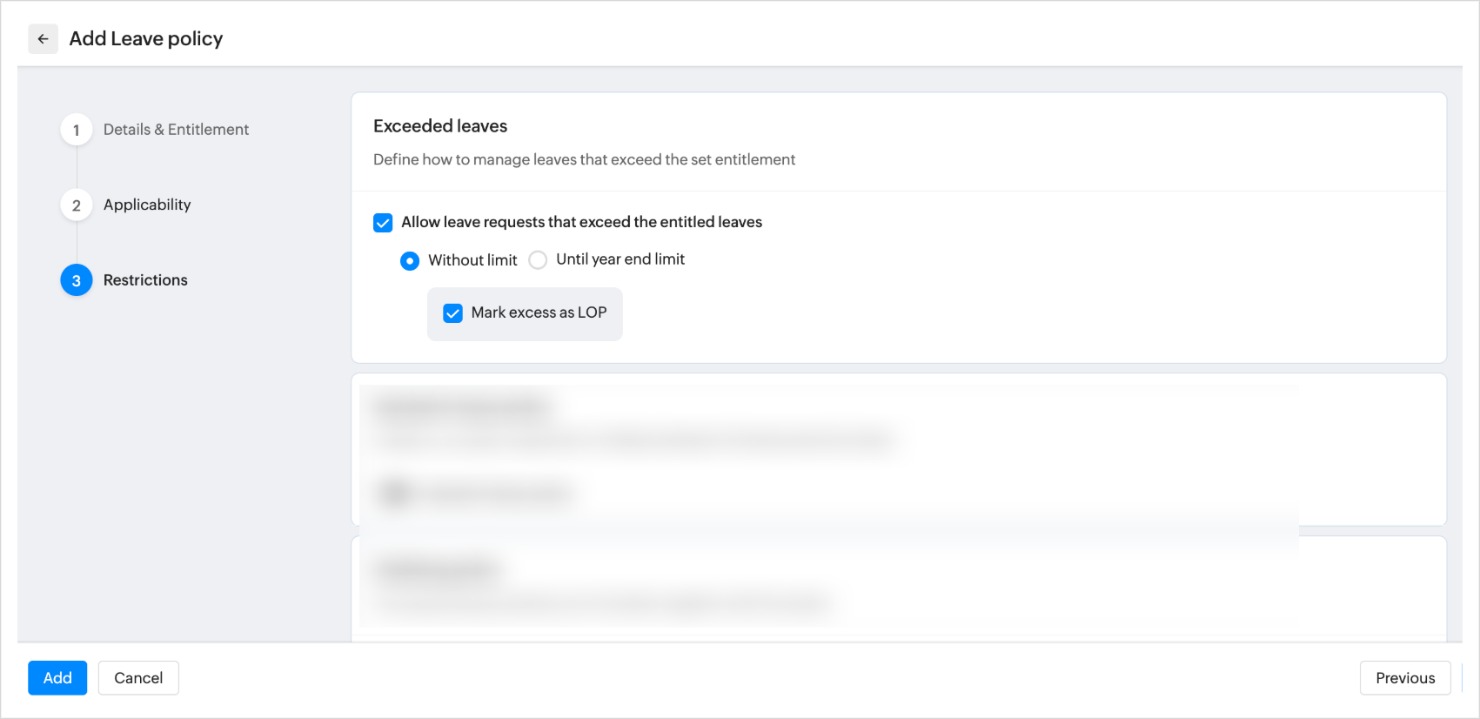
Task: Click the Add button
Action: tap(57, 678)
